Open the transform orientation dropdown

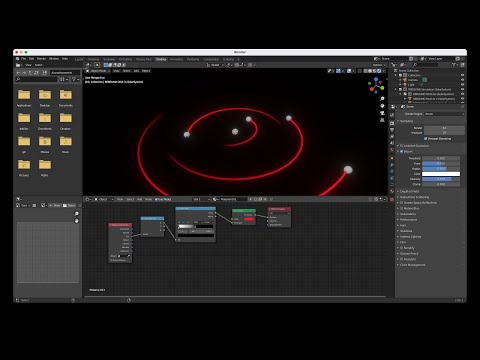[215, 65]
